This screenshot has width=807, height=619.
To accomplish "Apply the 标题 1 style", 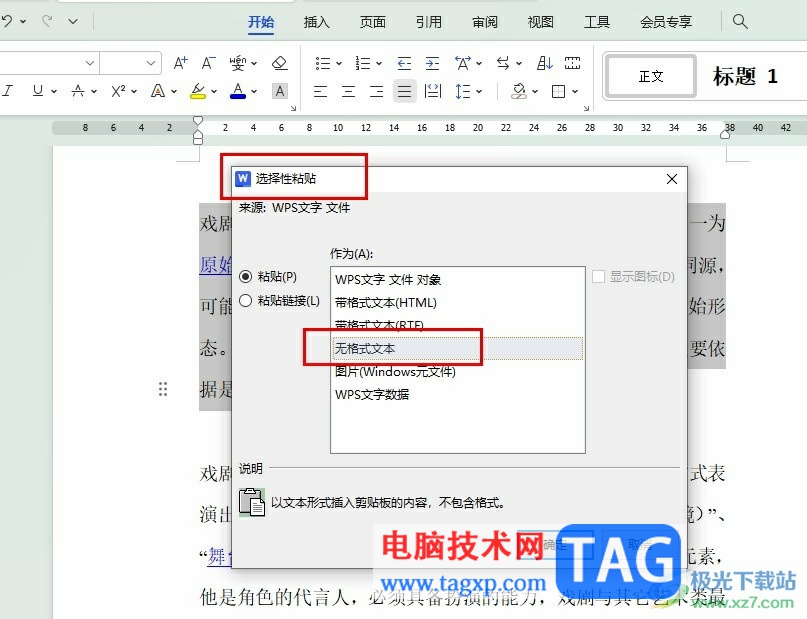I will click(745, 77).
